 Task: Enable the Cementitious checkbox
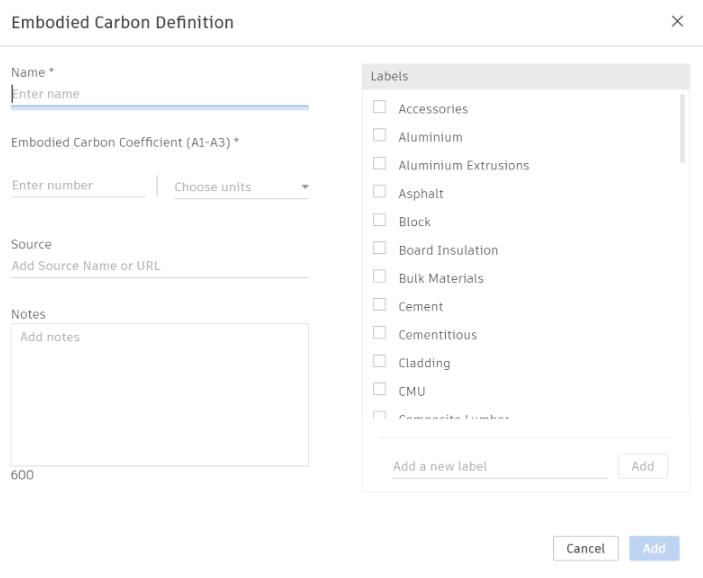pos(380,334)
